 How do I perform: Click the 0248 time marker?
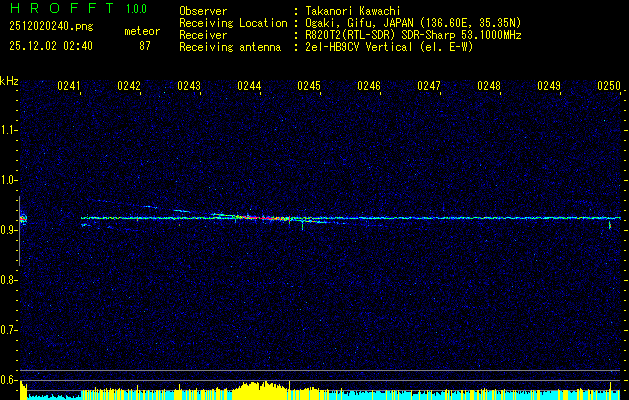pyautogui.click(x=489, y=87)
